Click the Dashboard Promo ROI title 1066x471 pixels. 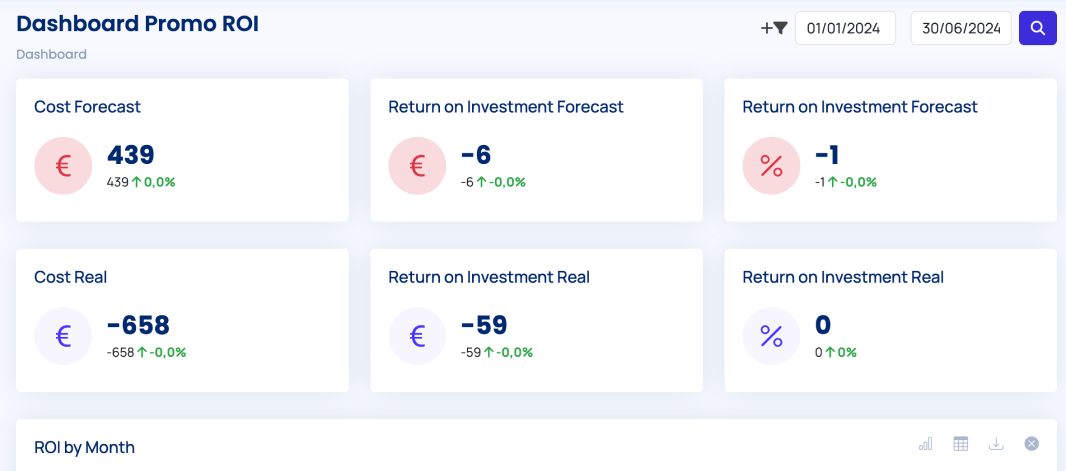point(138,24)
